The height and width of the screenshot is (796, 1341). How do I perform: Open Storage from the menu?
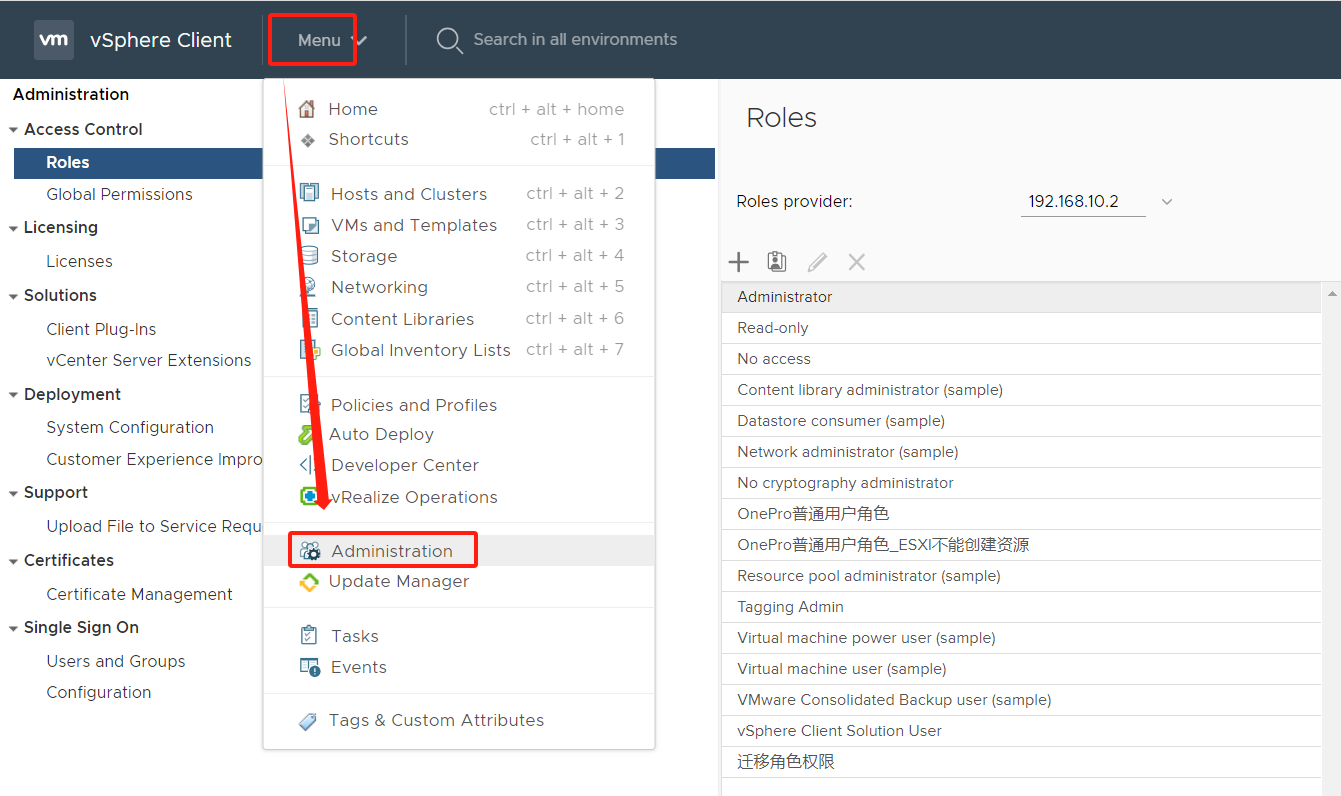coord(459,256)
